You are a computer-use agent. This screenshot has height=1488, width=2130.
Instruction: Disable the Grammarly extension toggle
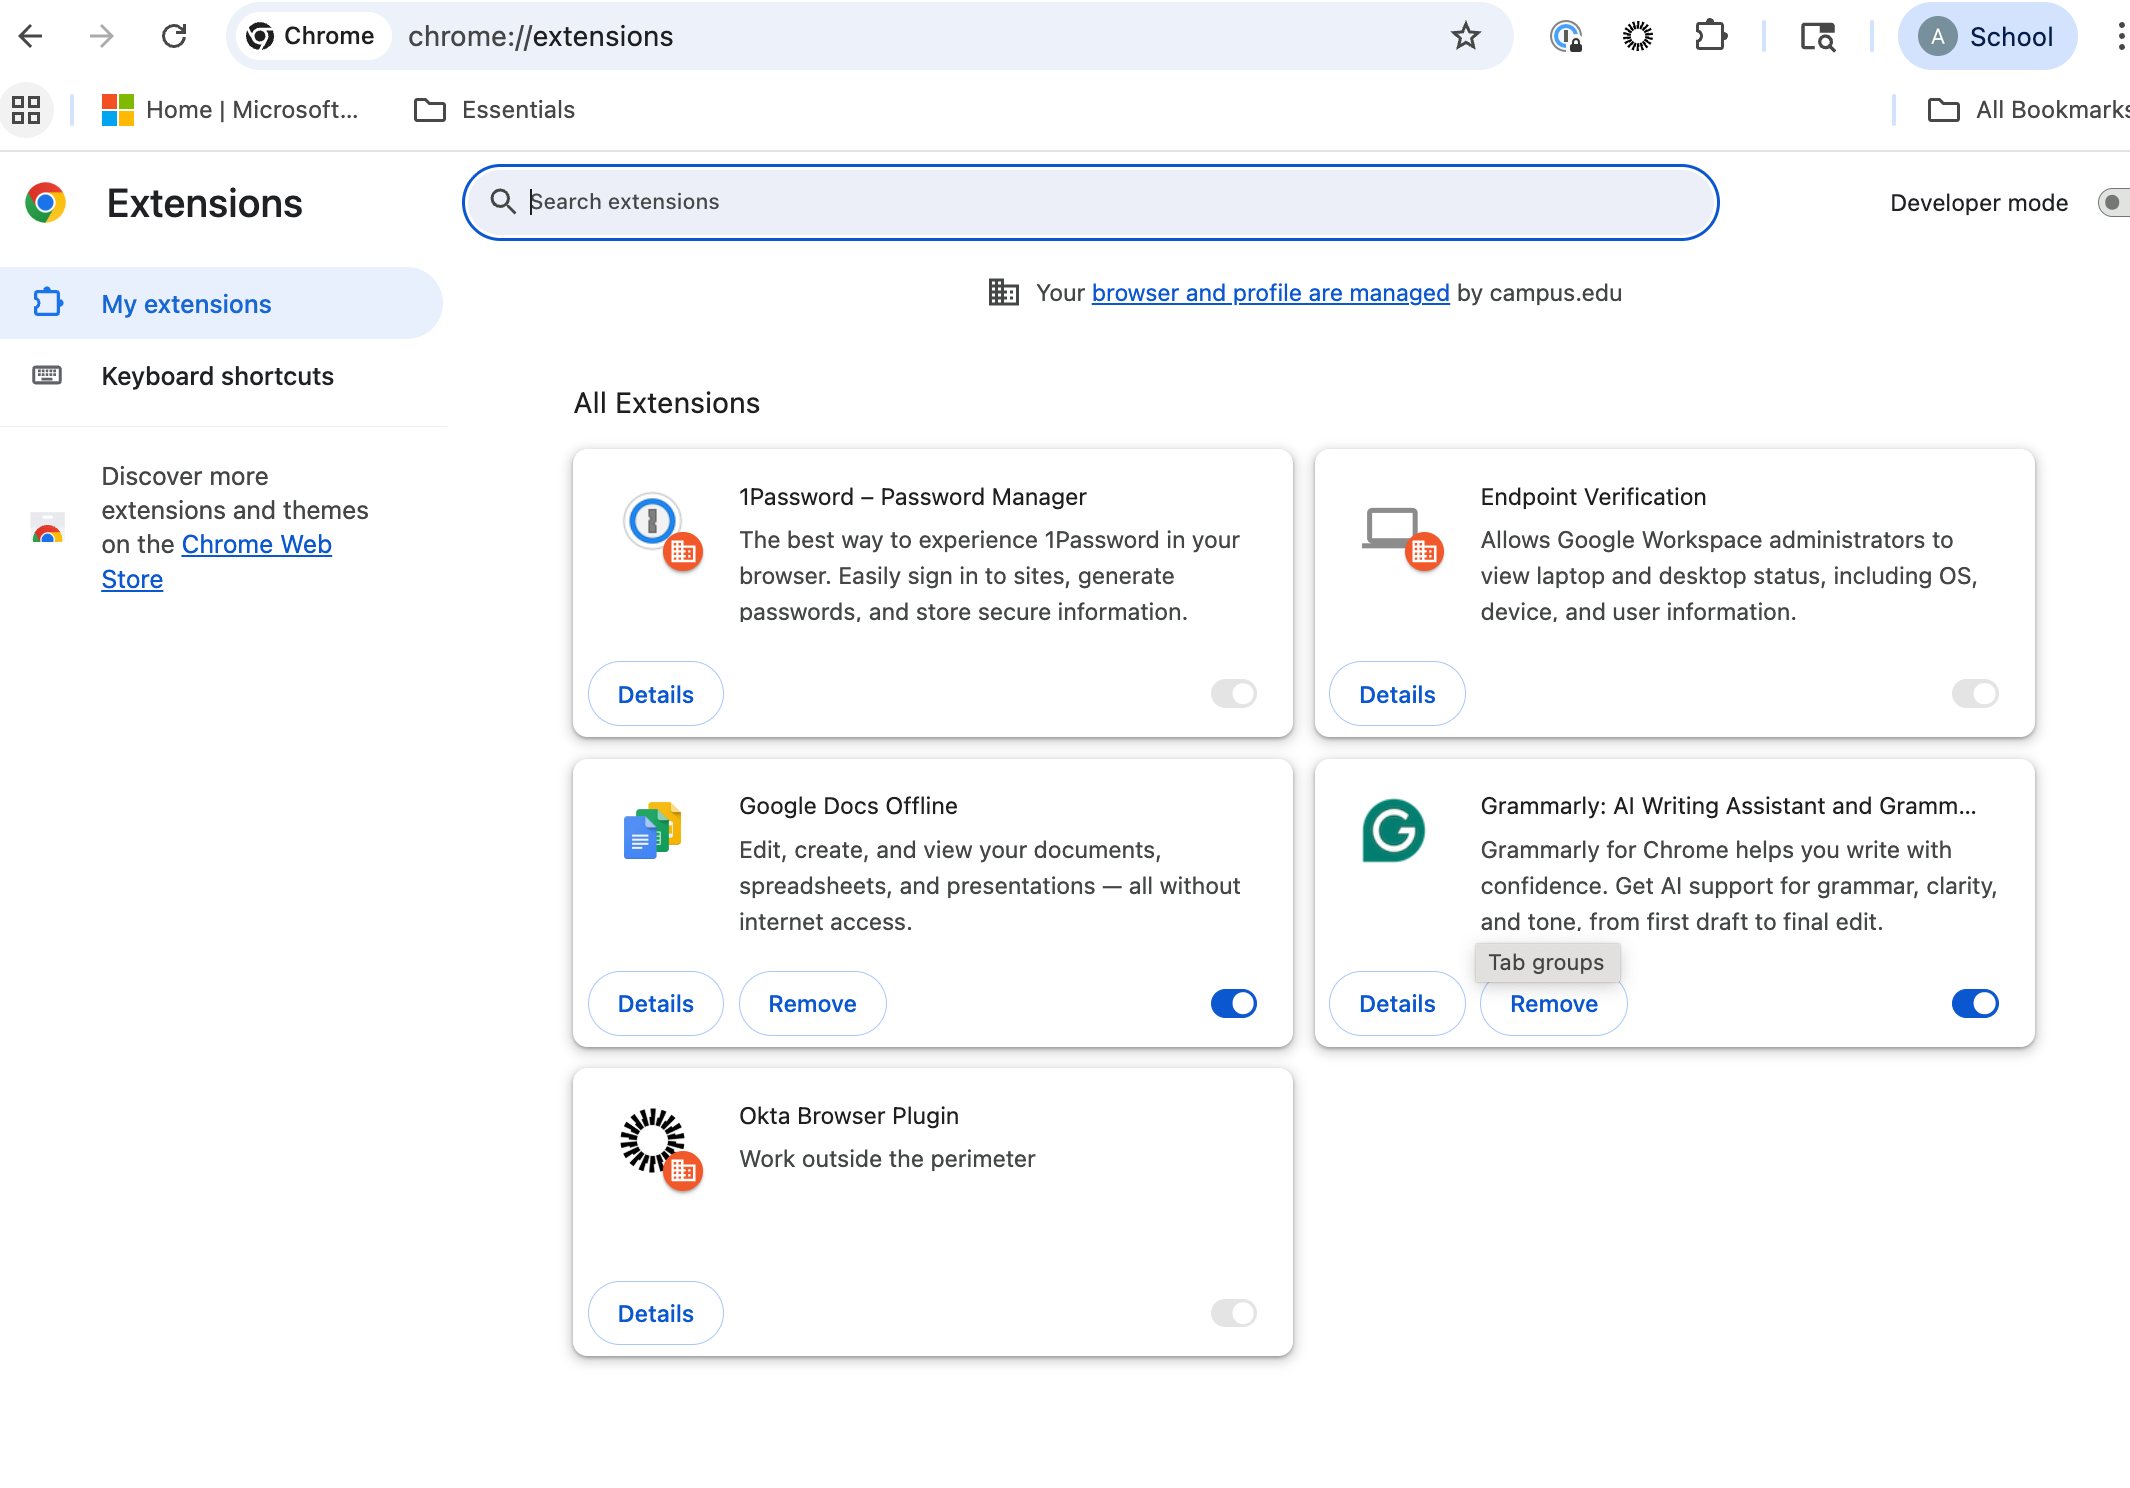click(1974, 1003)
